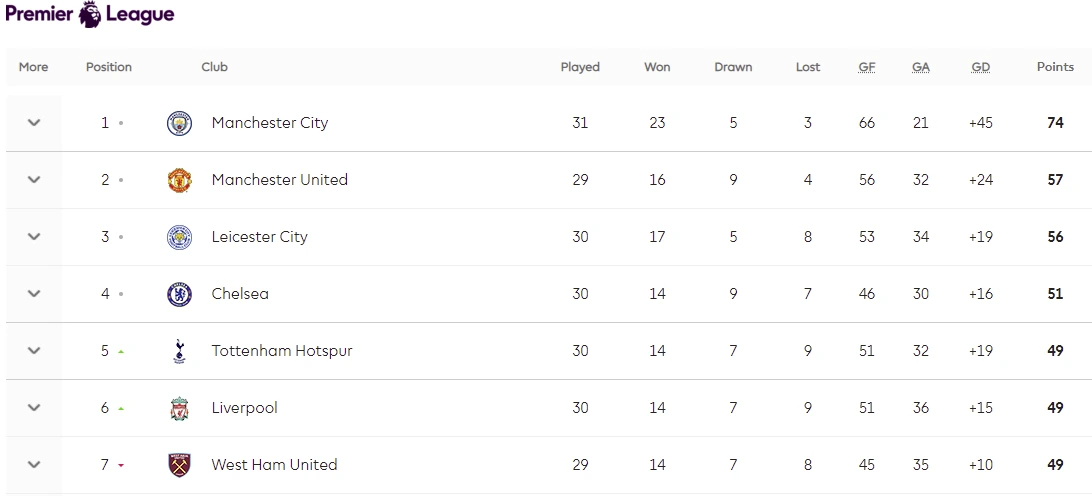The image size is (1092, 496).
Task: Open the Liverpool club name link
Action: (244, 408)
